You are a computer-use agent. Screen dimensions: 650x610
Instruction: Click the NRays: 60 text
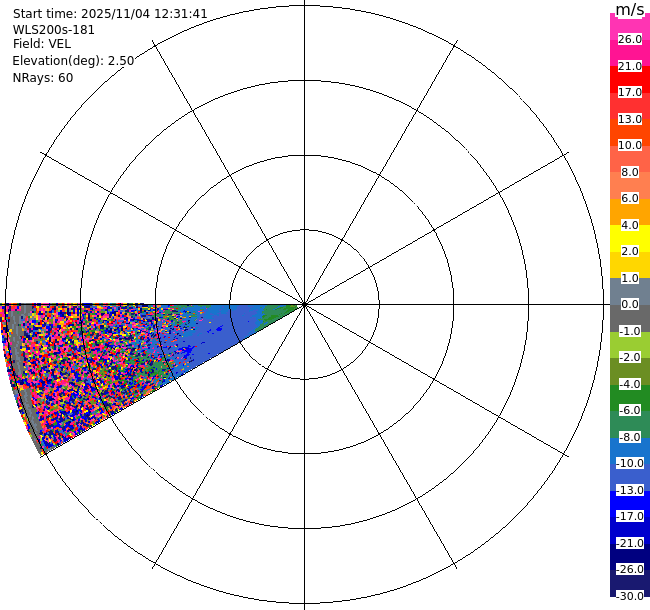pos(43,77)
